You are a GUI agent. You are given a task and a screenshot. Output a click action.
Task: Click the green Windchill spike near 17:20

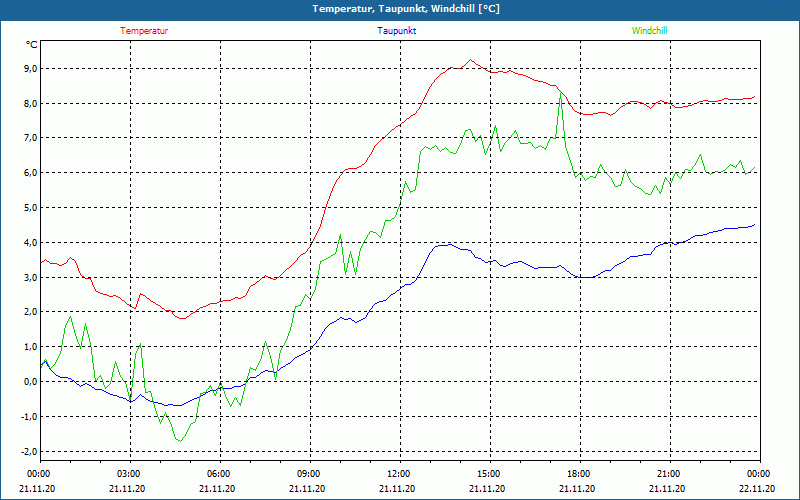click(560, 95)
